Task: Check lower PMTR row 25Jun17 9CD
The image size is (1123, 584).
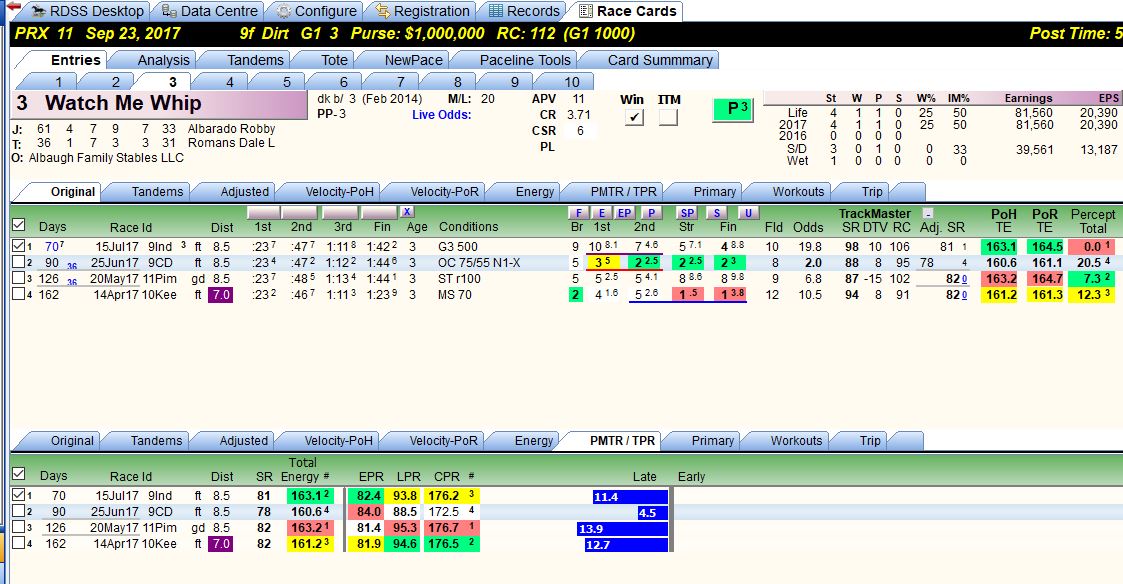Action: 19,511
